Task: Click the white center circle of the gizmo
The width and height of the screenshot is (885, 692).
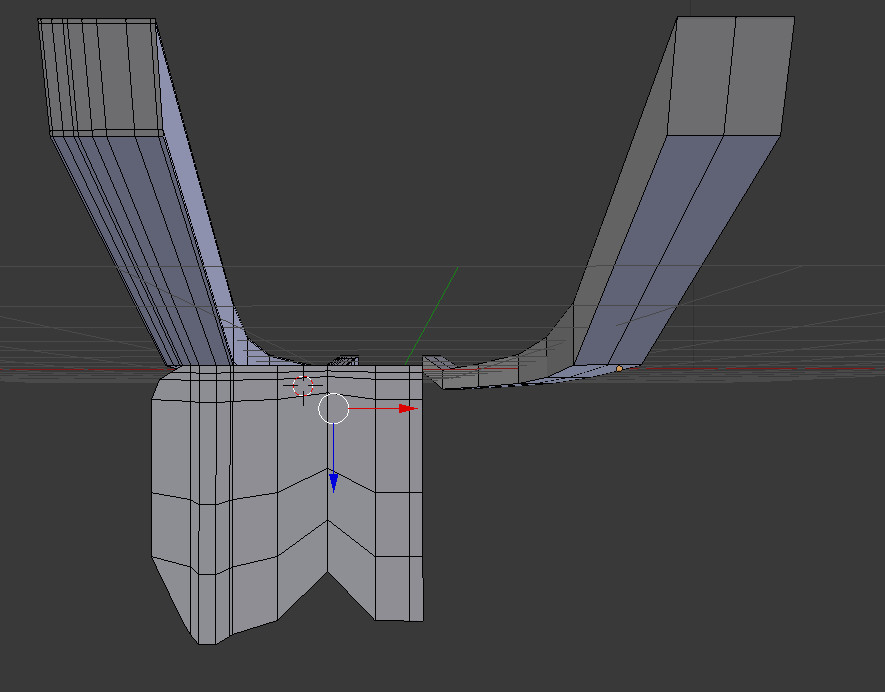Action: coord(334,408)
